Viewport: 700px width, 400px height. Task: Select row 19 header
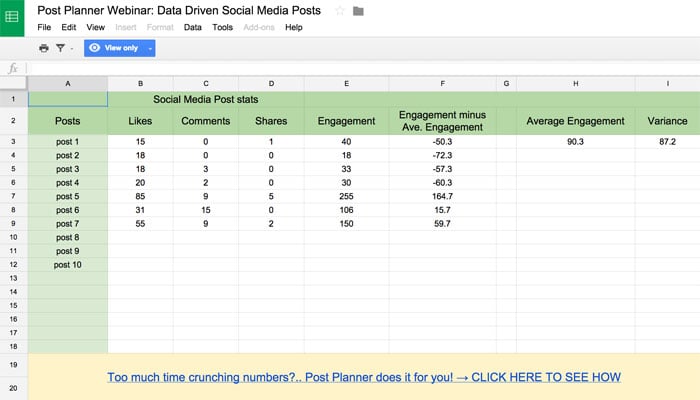(x=13, y=365)
